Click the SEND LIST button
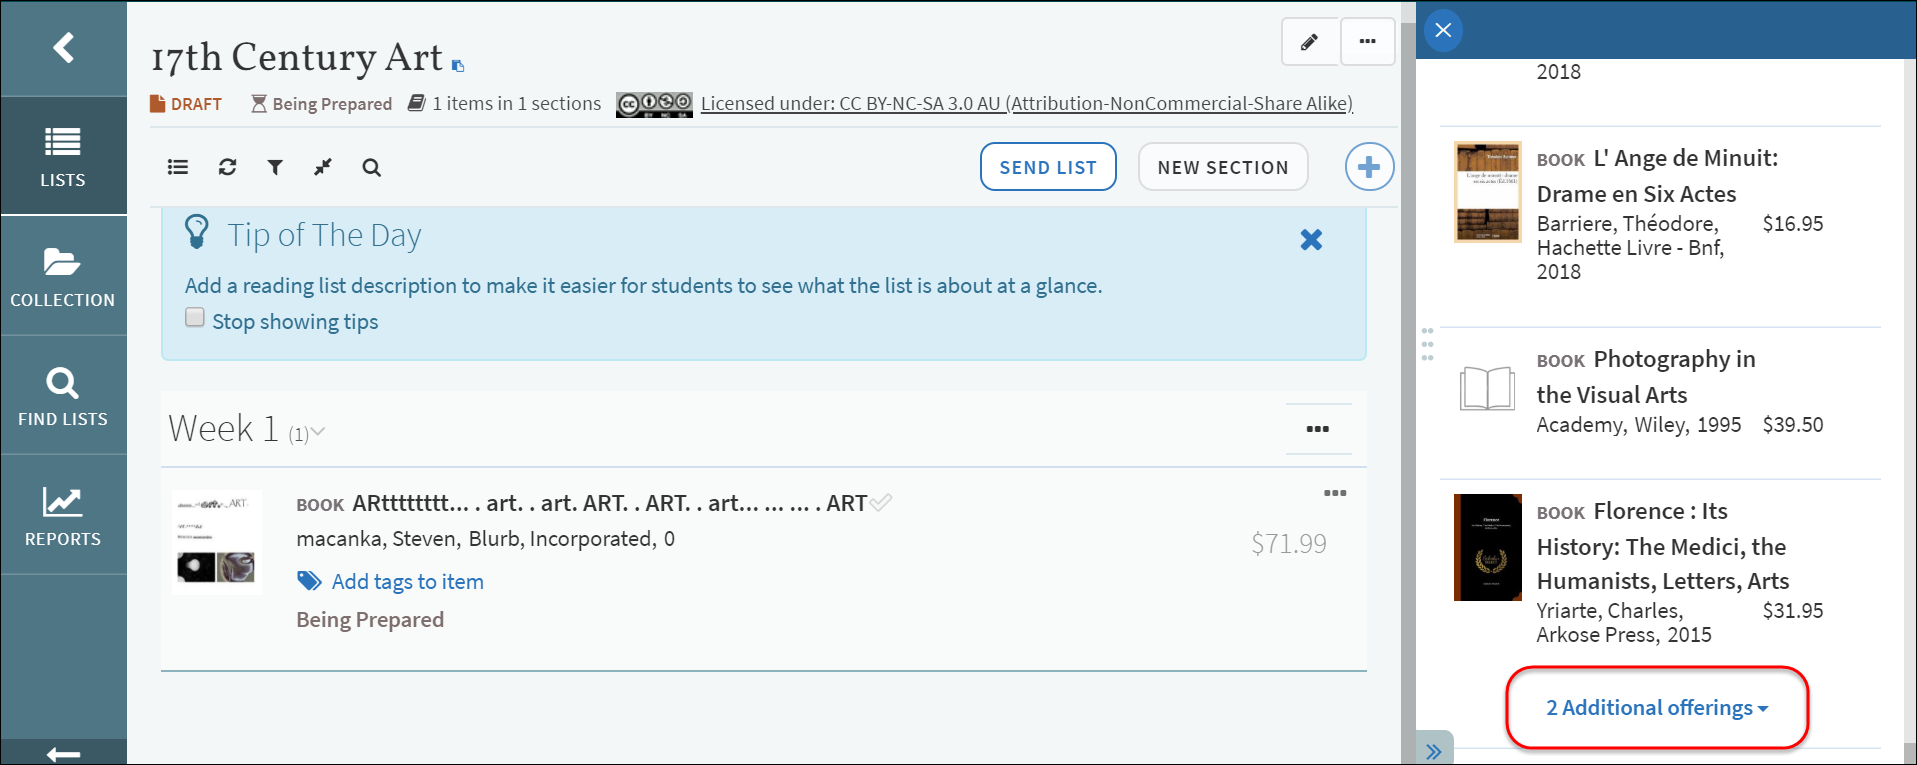This screenshot has width=1917, height=765. (1047, 167)
